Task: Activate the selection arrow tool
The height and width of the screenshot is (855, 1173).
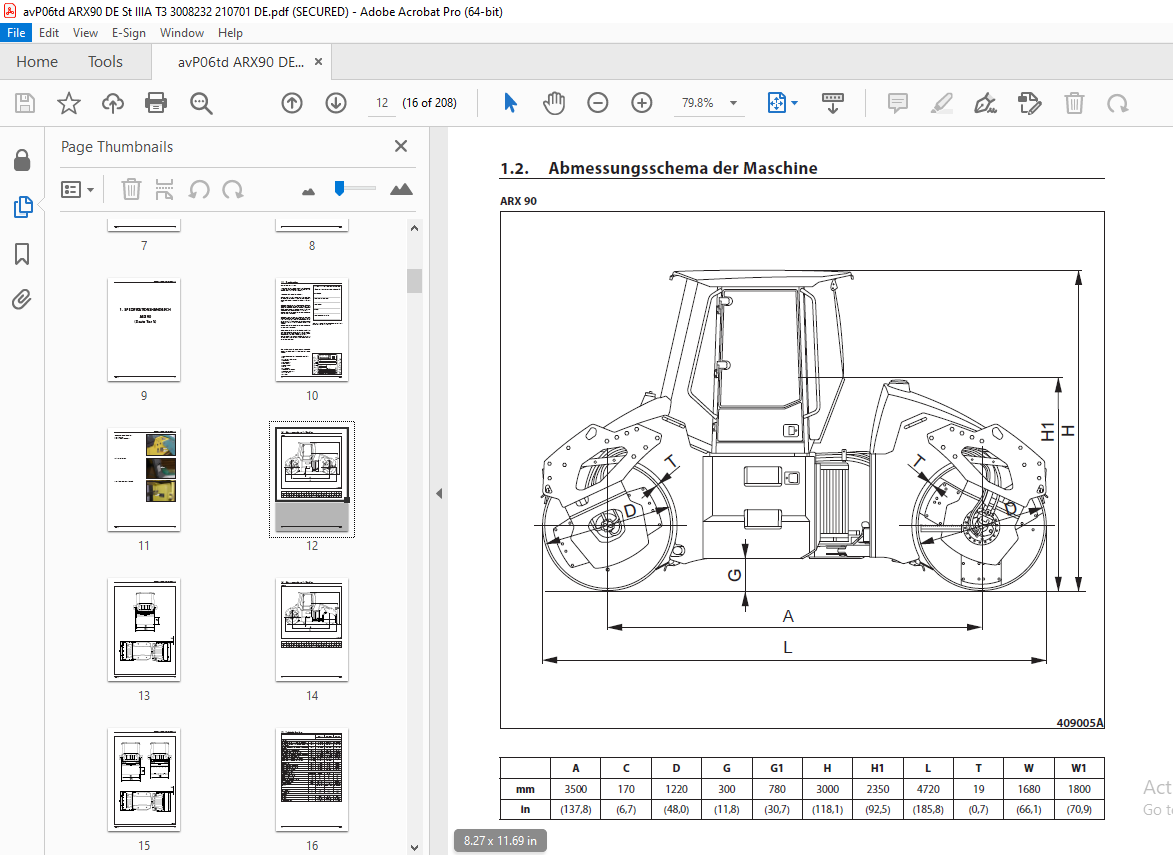Action: point(510,102)
